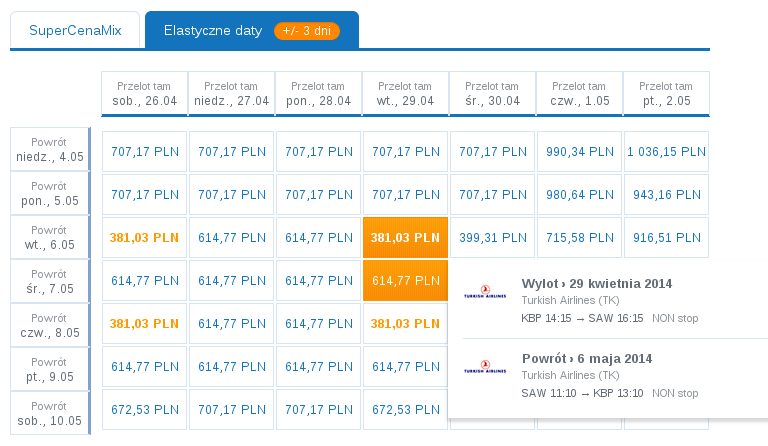Screen dimensions: 768x446
Task: Select return row header Powrót sob., 10.05
Action: point(50,413)
